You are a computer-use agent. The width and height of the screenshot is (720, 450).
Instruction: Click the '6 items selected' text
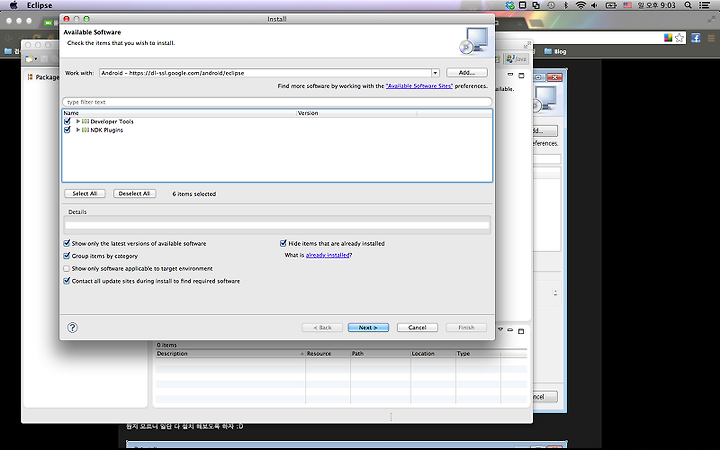[194, 194]
